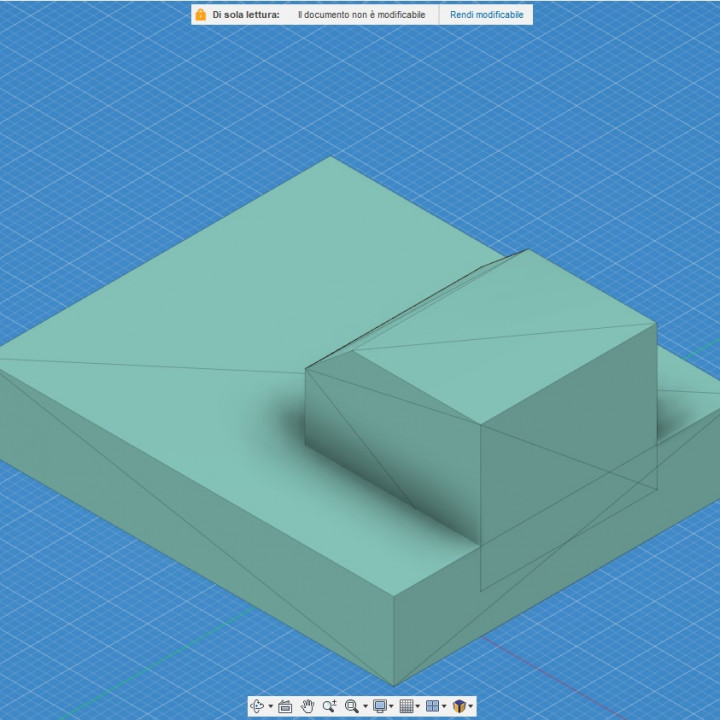Click the Zoom Window magnifier icon
Image resolution: width=720 pixels, height=720 pixels.
(x=351, y=706)
